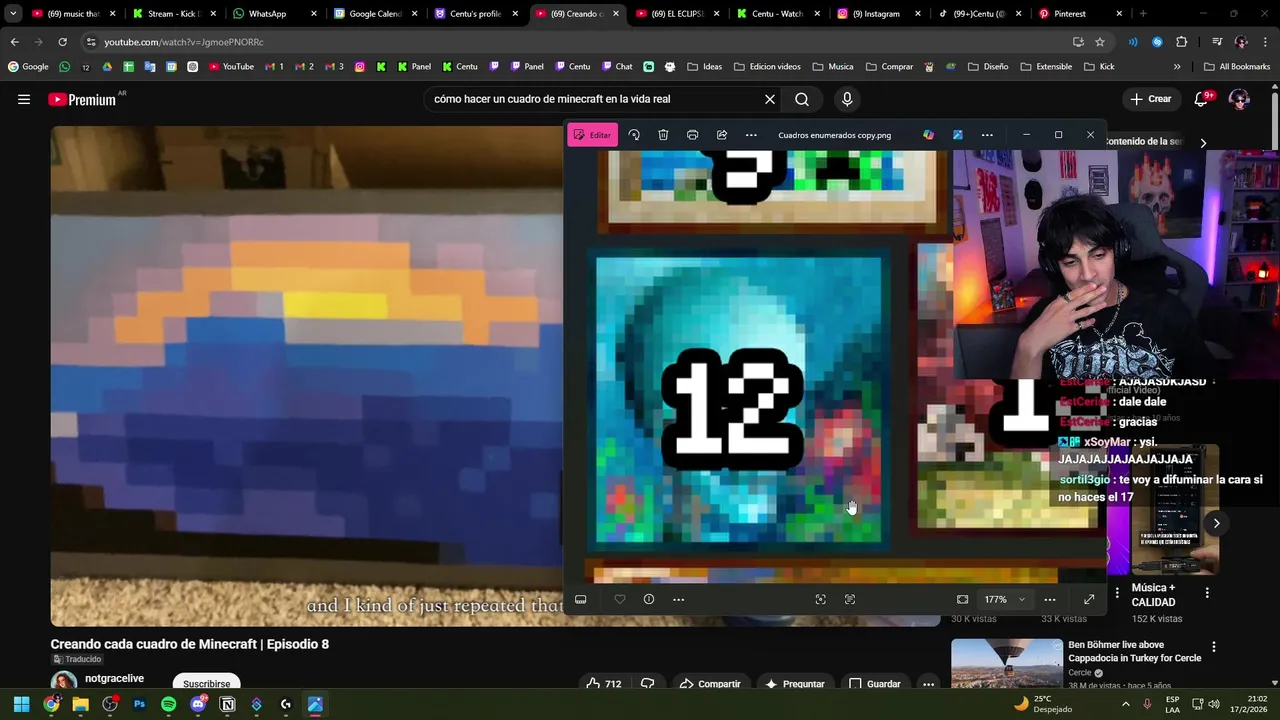
Task: Open the Edicion videos bookmarks folder
Action: 767,67
